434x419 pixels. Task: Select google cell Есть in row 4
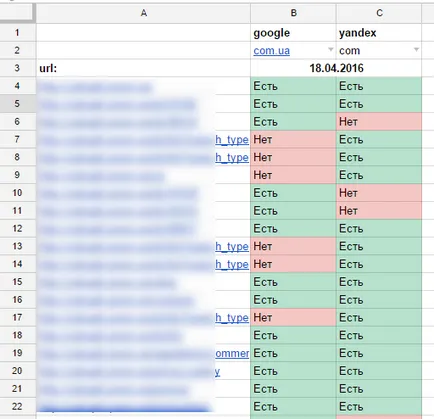point(293,86)
